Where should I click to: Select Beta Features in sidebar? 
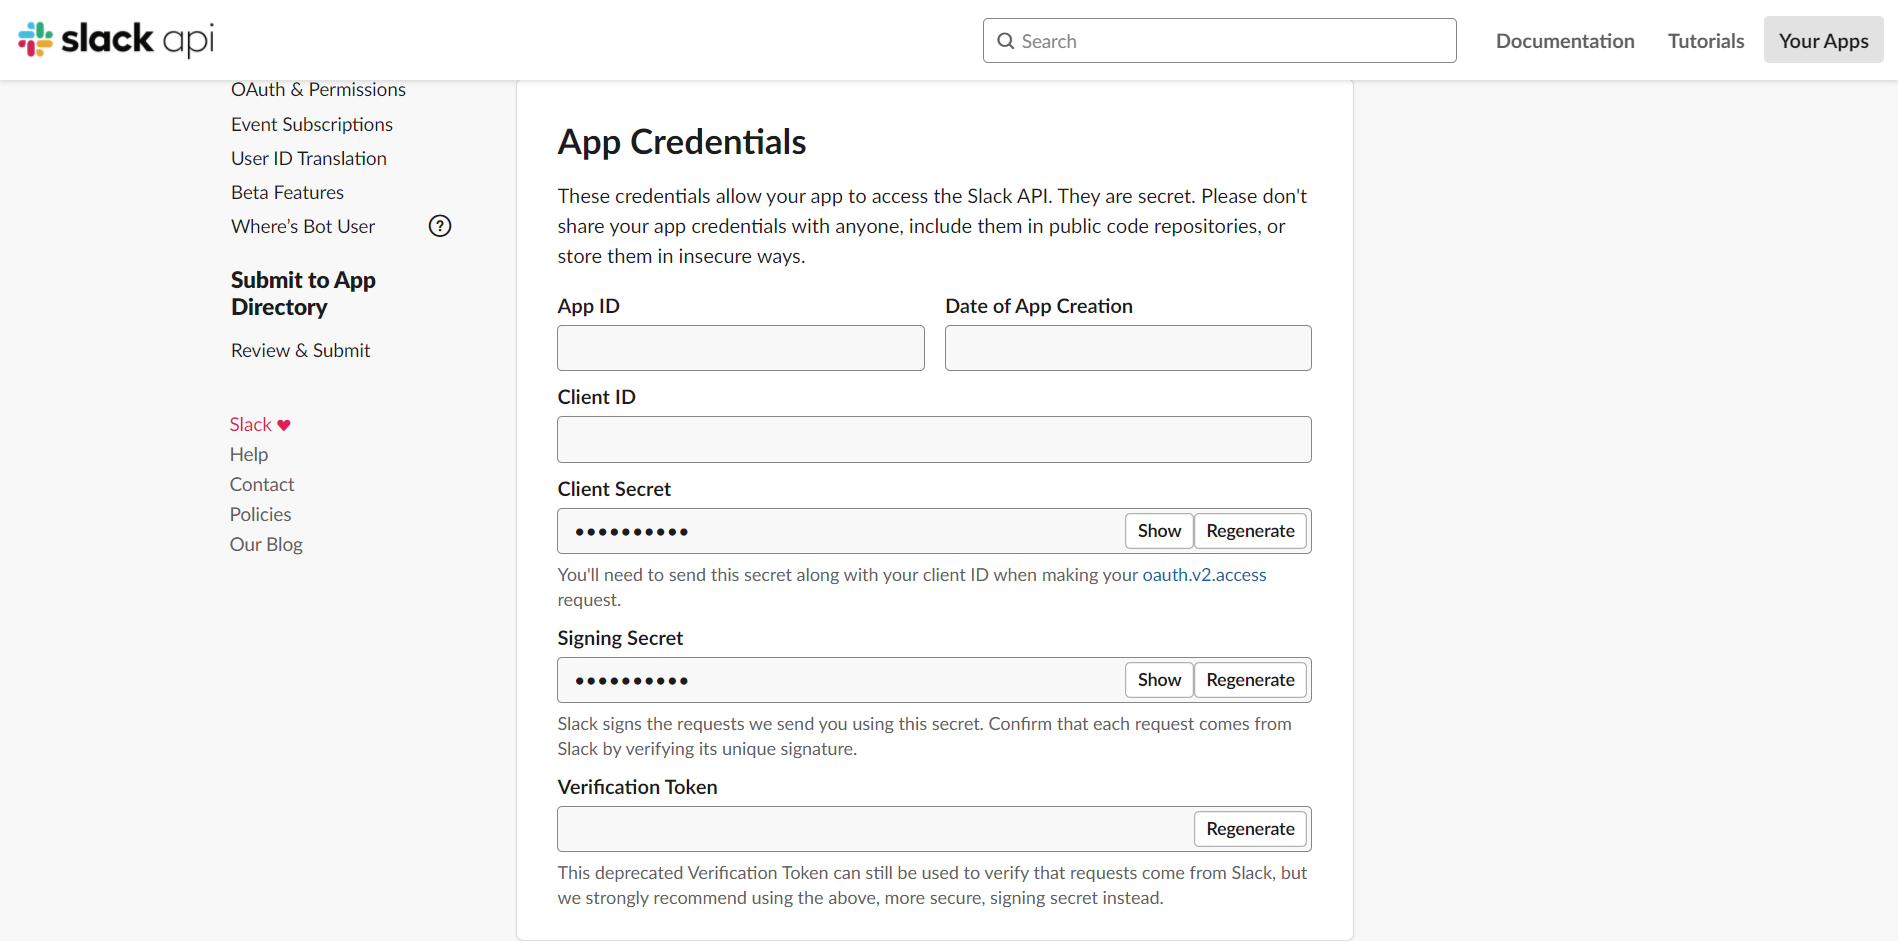287,192
